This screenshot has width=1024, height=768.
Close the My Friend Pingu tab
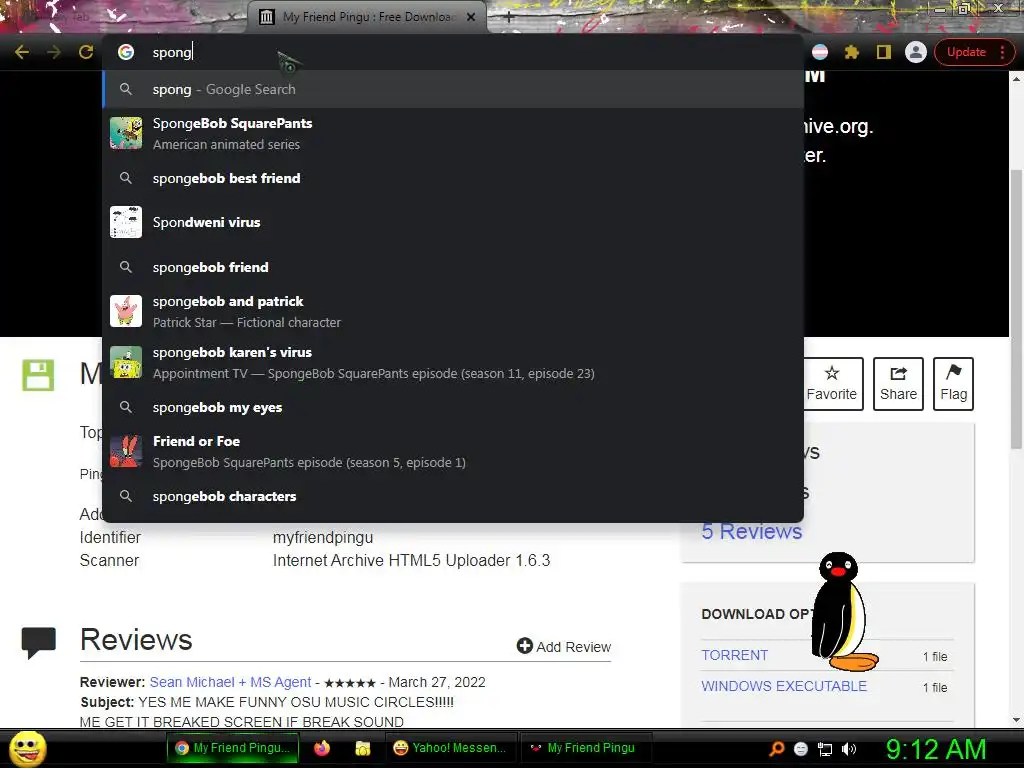471,17
